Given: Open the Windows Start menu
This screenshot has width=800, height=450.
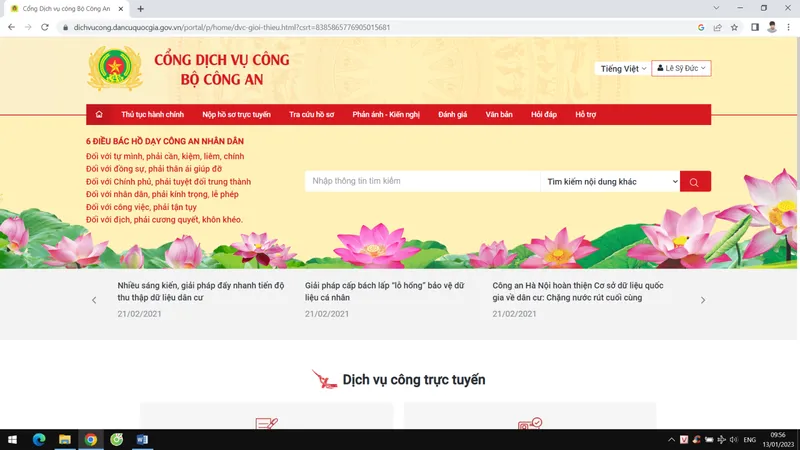Looking at the screenshot, I should tap(12, 439).
